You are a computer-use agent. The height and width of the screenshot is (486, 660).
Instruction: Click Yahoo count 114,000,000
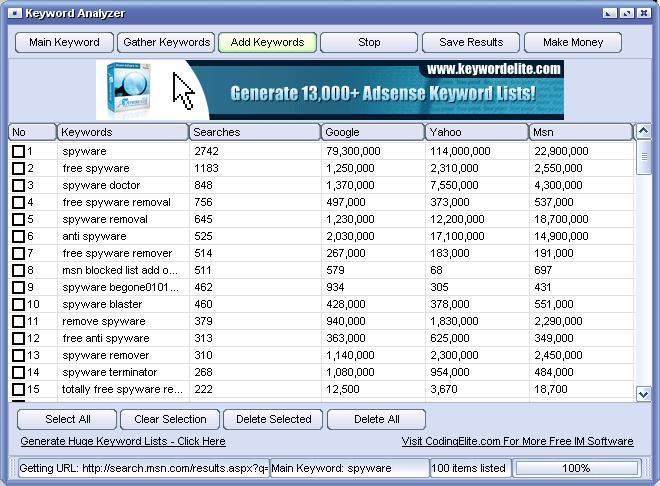460,151
